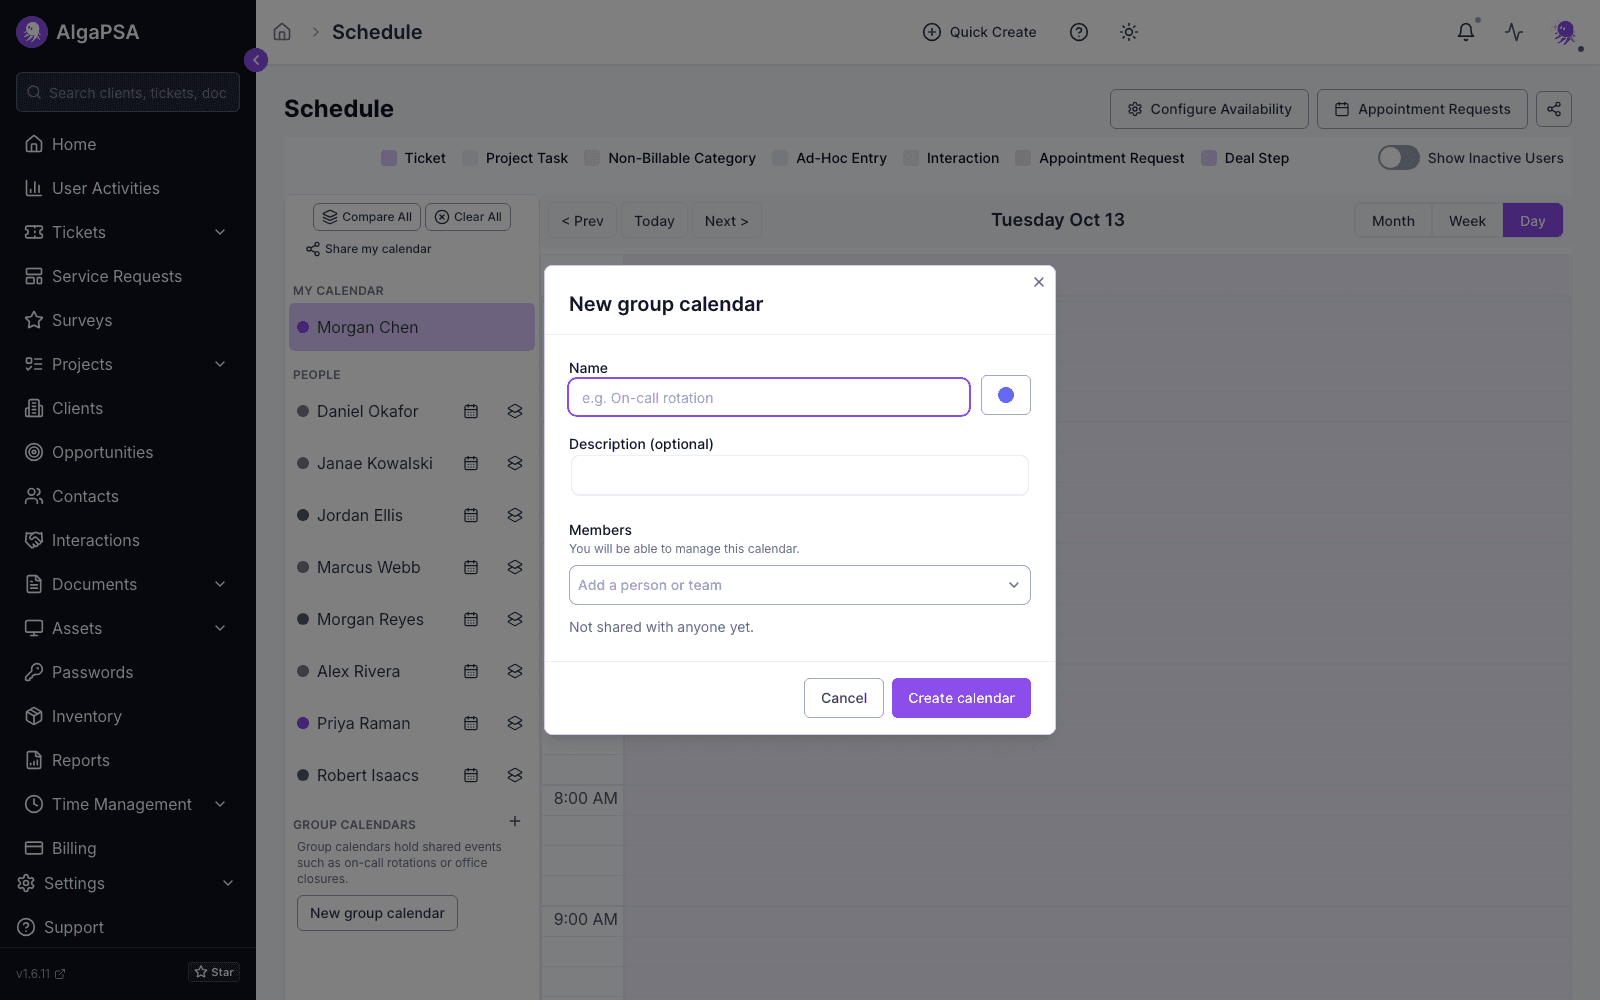Open the notifications bell icon

pyautogui.click(x=1465, y=32)
